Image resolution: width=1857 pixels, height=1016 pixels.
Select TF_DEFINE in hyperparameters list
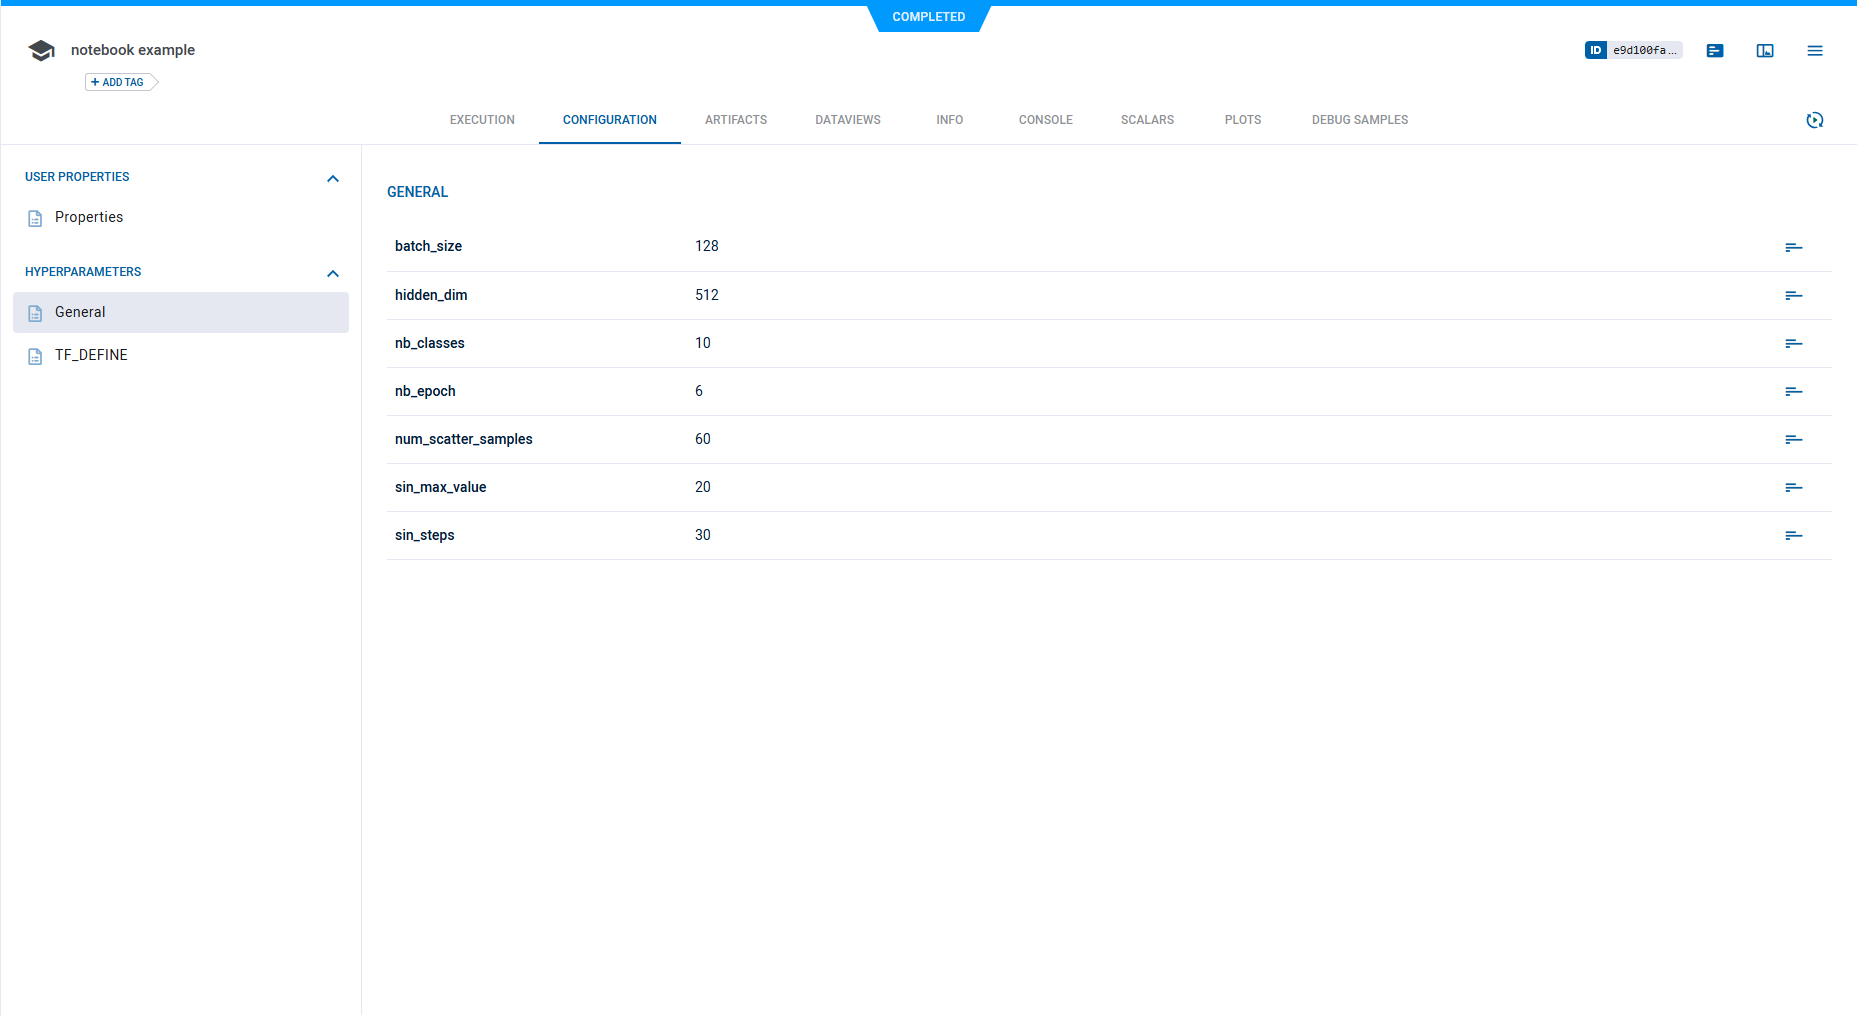point(91,355)
